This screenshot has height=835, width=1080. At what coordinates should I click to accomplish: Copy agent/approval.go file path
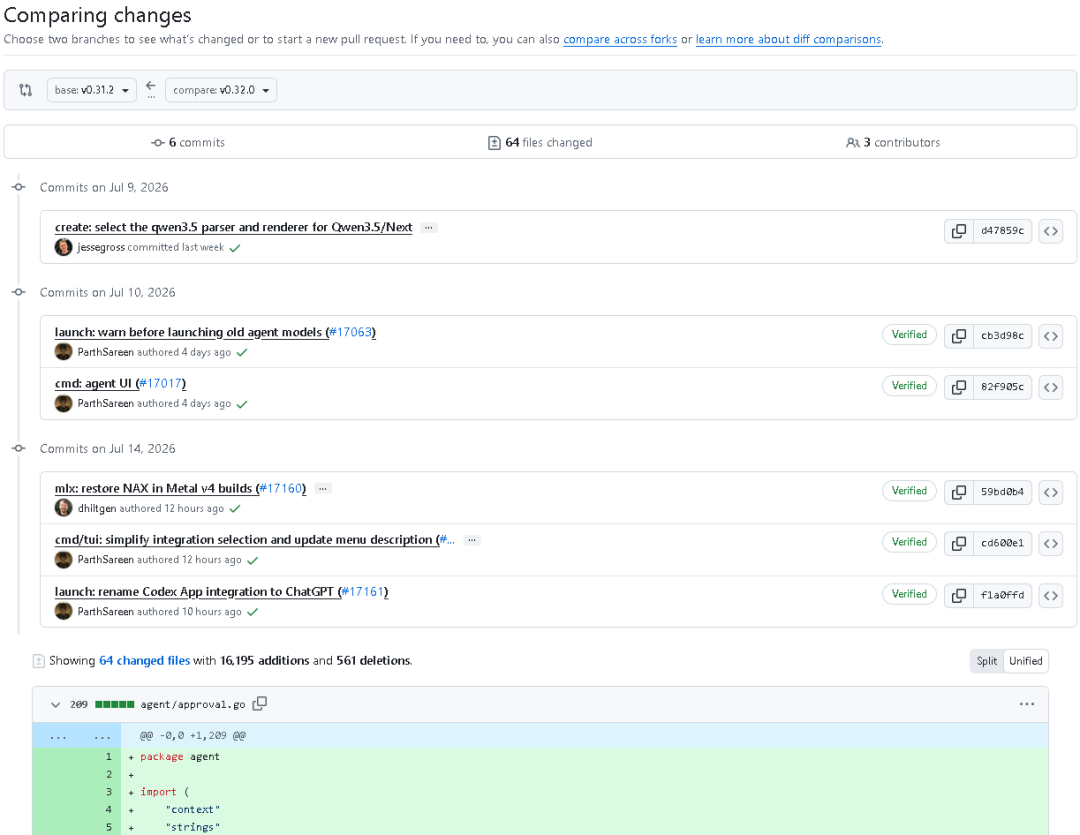[x=260, y=703]
